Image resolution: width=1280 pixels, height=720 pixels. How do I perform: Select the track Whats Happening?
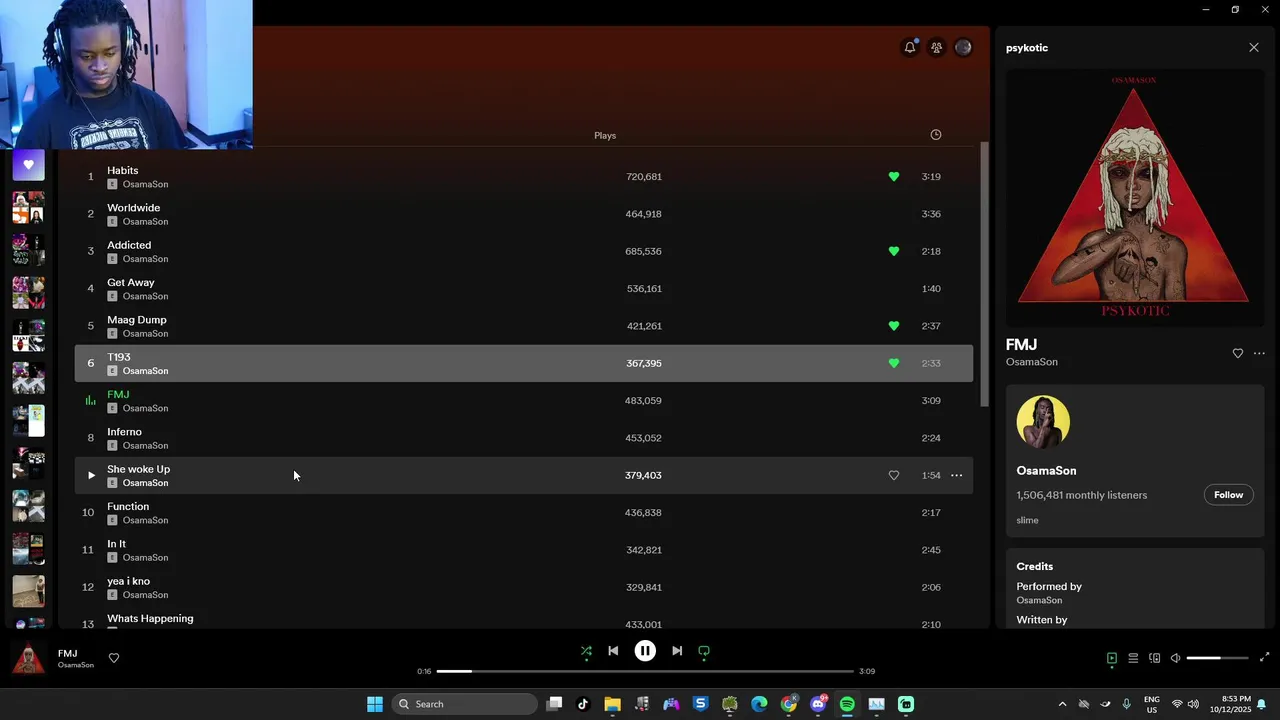pos(524,618)
